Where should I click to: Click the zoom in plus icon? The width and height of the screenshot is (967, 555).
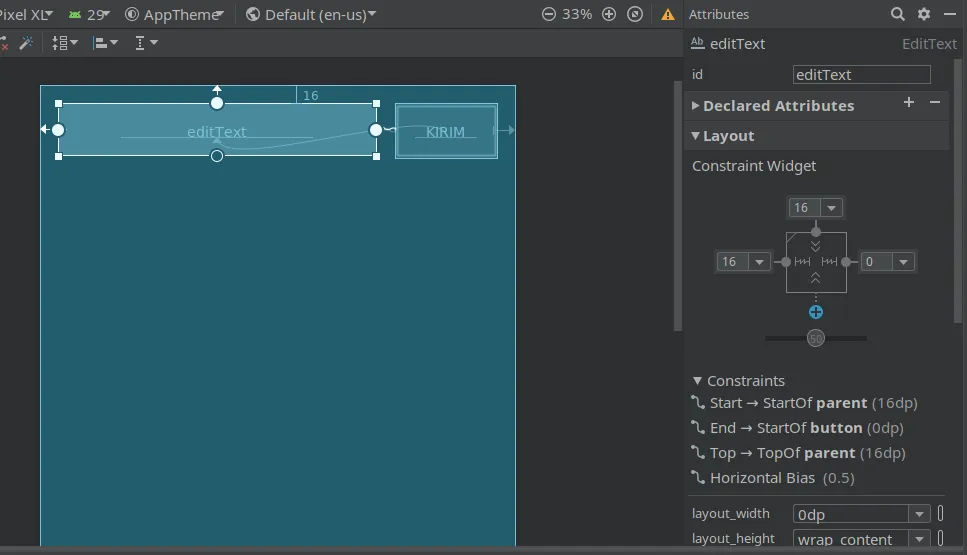[x=609, y=14]
